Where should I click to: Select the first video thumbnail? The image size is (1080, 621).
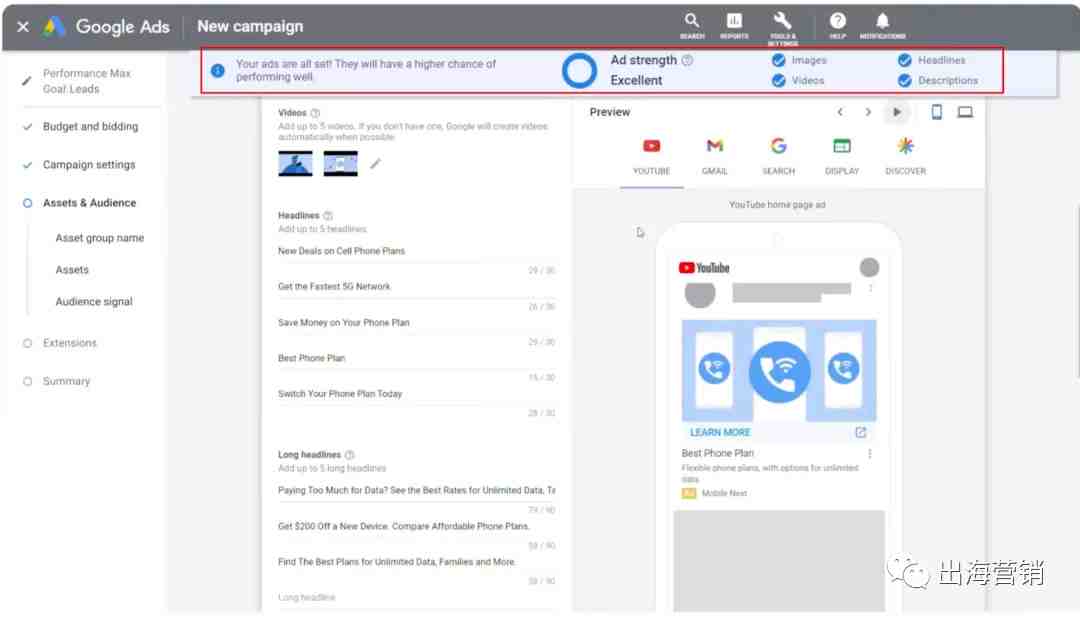295,164
